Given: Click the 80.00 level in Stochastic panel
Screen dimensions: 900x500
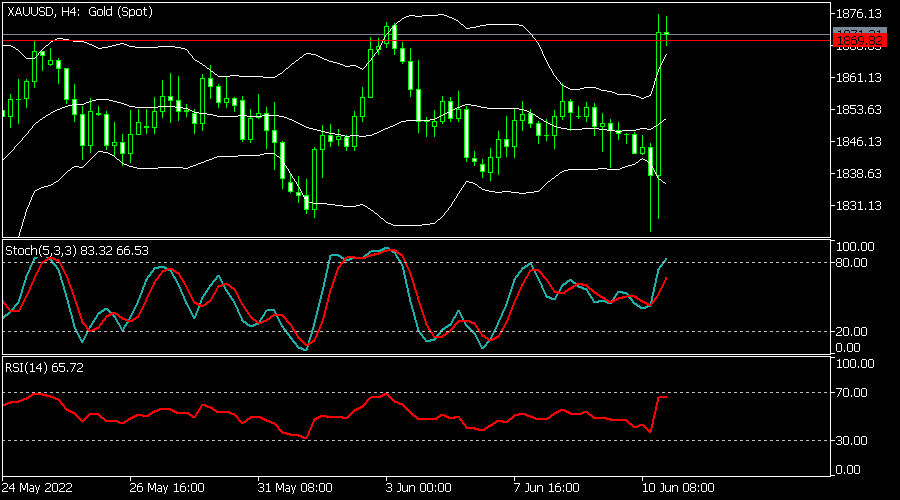Looking at the screenshot, I should pos(852,263).
